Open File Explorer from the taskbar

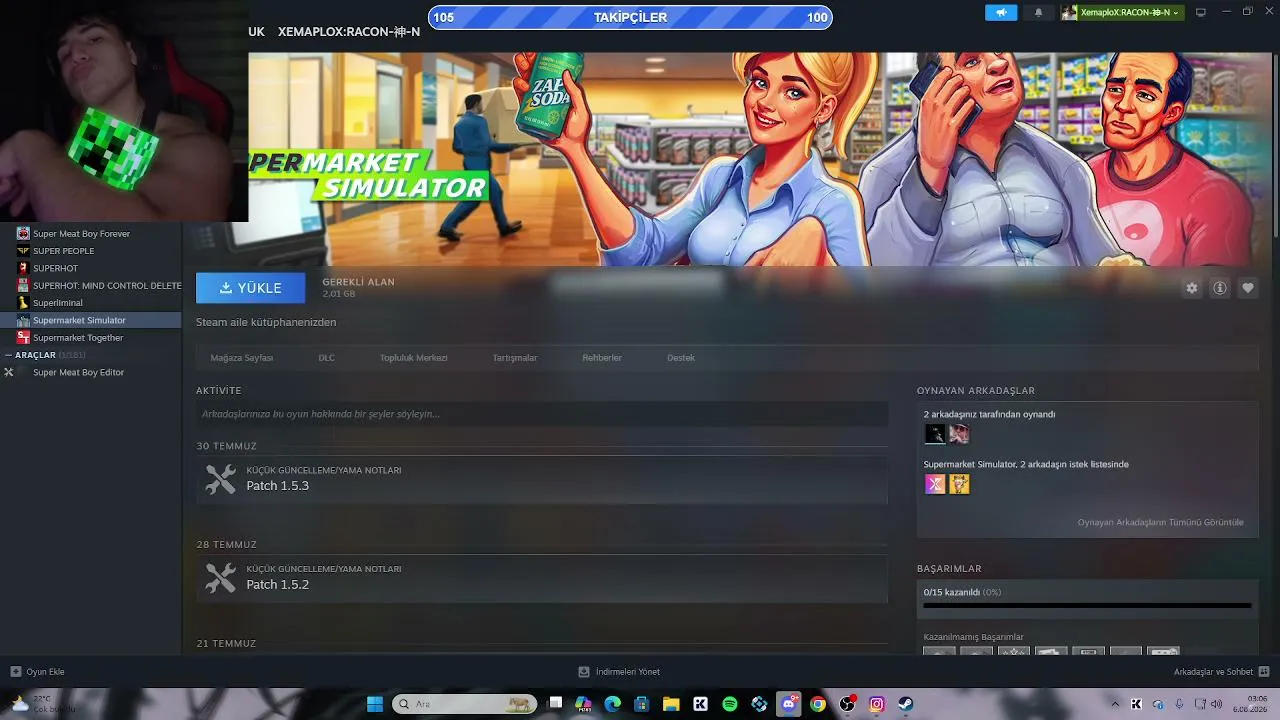pyautogui.click(x=671, y=704)
